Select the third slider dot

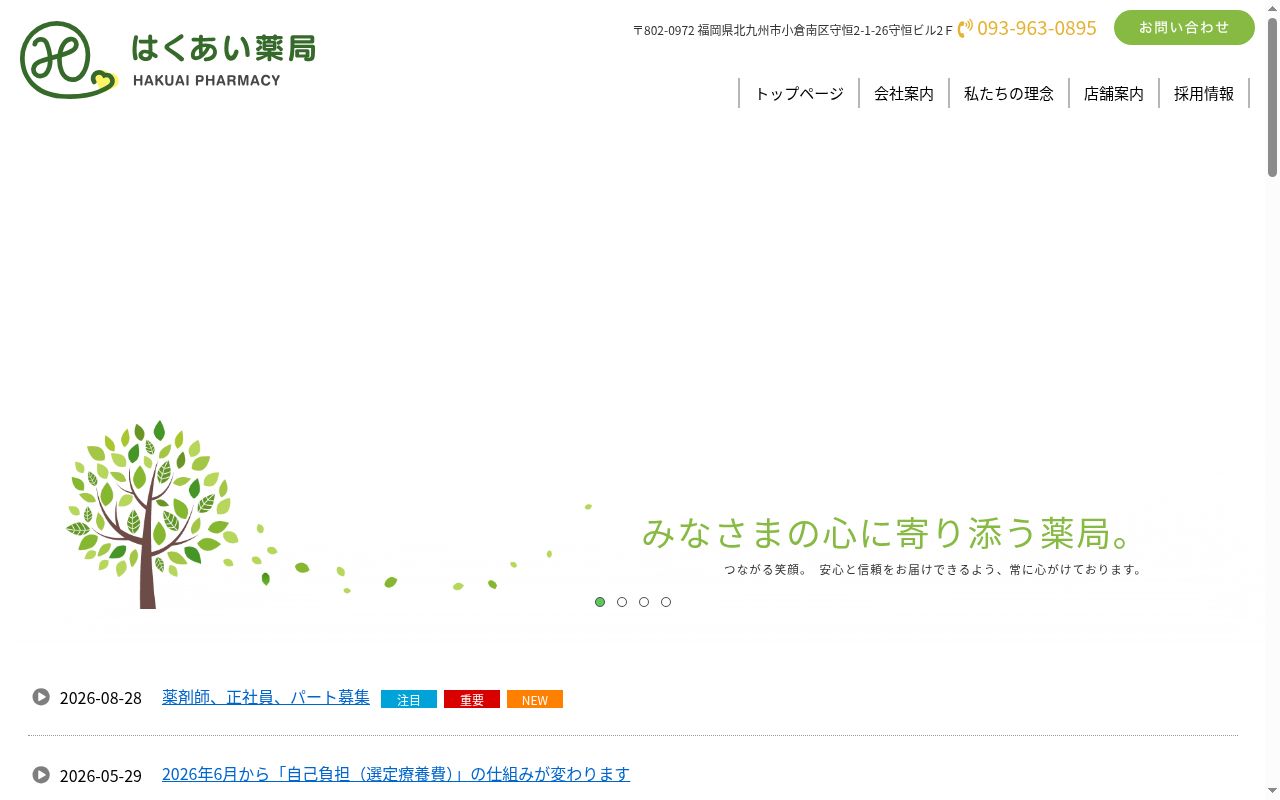coord(644,602)
